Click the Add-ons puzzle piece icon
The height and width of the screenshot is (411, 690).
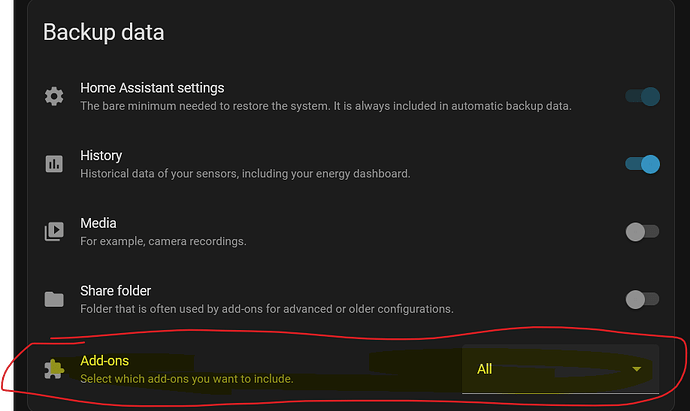point(54,369)
